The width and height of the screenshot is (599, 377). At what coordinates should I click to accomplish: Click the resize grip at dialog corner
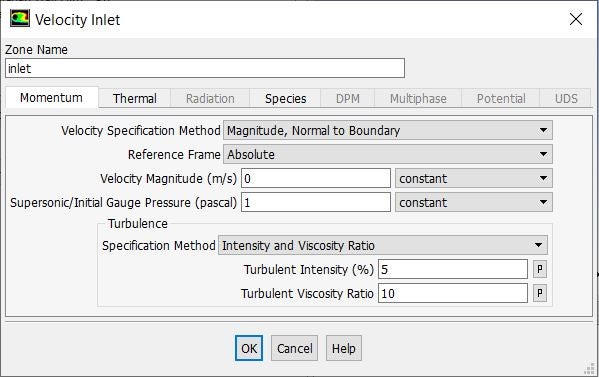590,368
